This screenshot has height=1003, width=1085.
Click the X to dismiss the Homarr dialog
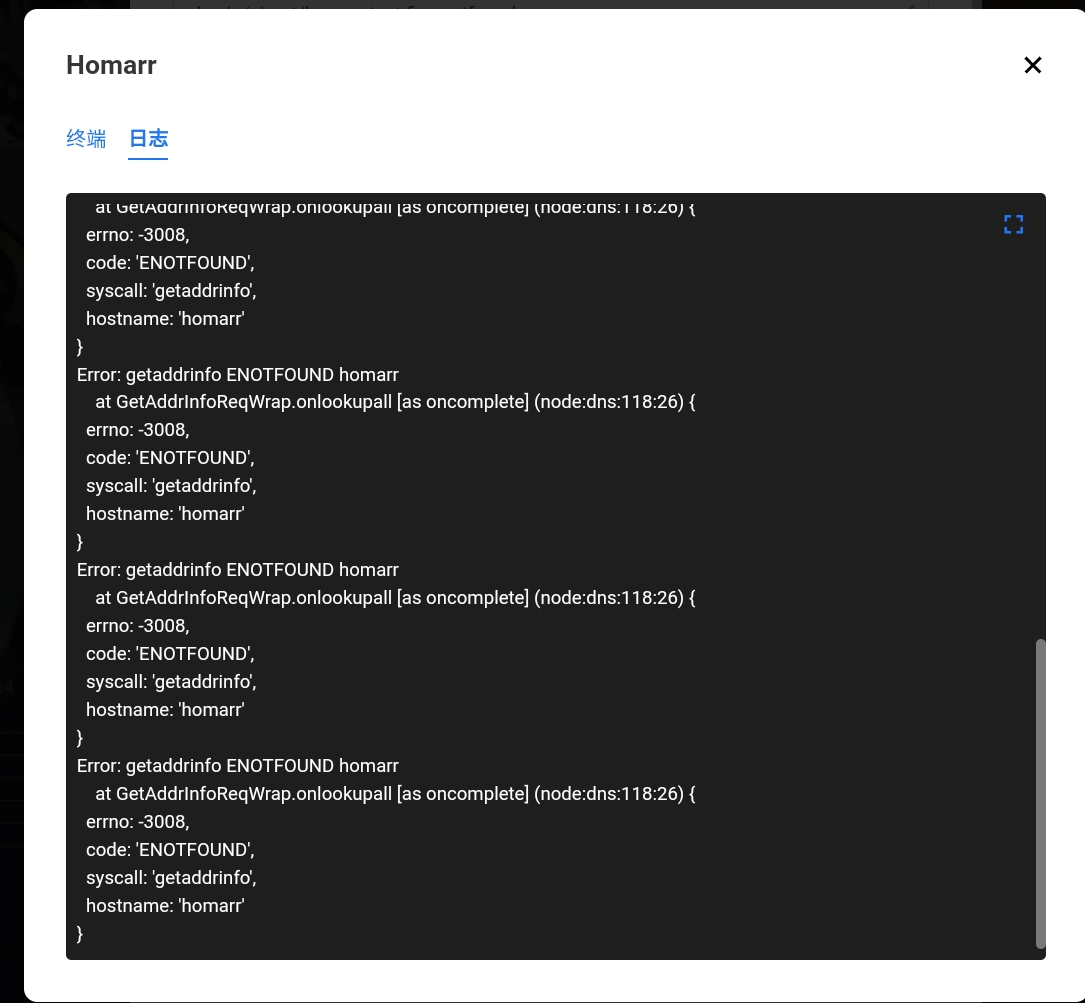pyautogui.click(x=1032, y=65)
